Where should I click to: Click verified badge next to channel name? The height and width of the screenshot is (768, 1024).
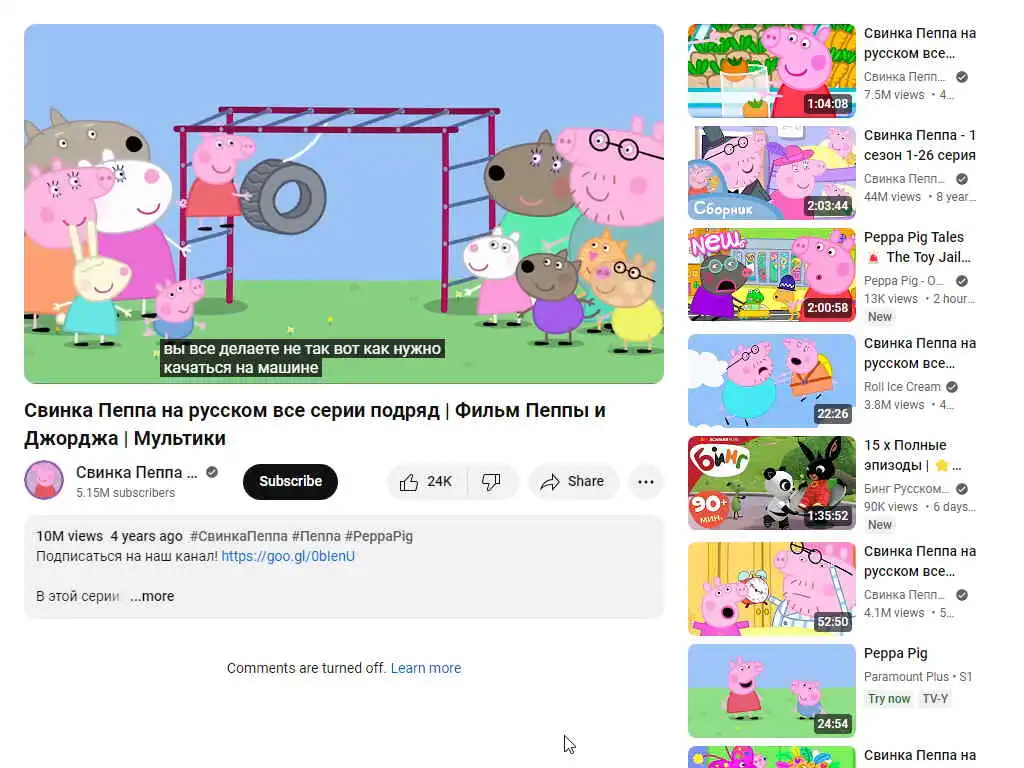click(212, 472)
